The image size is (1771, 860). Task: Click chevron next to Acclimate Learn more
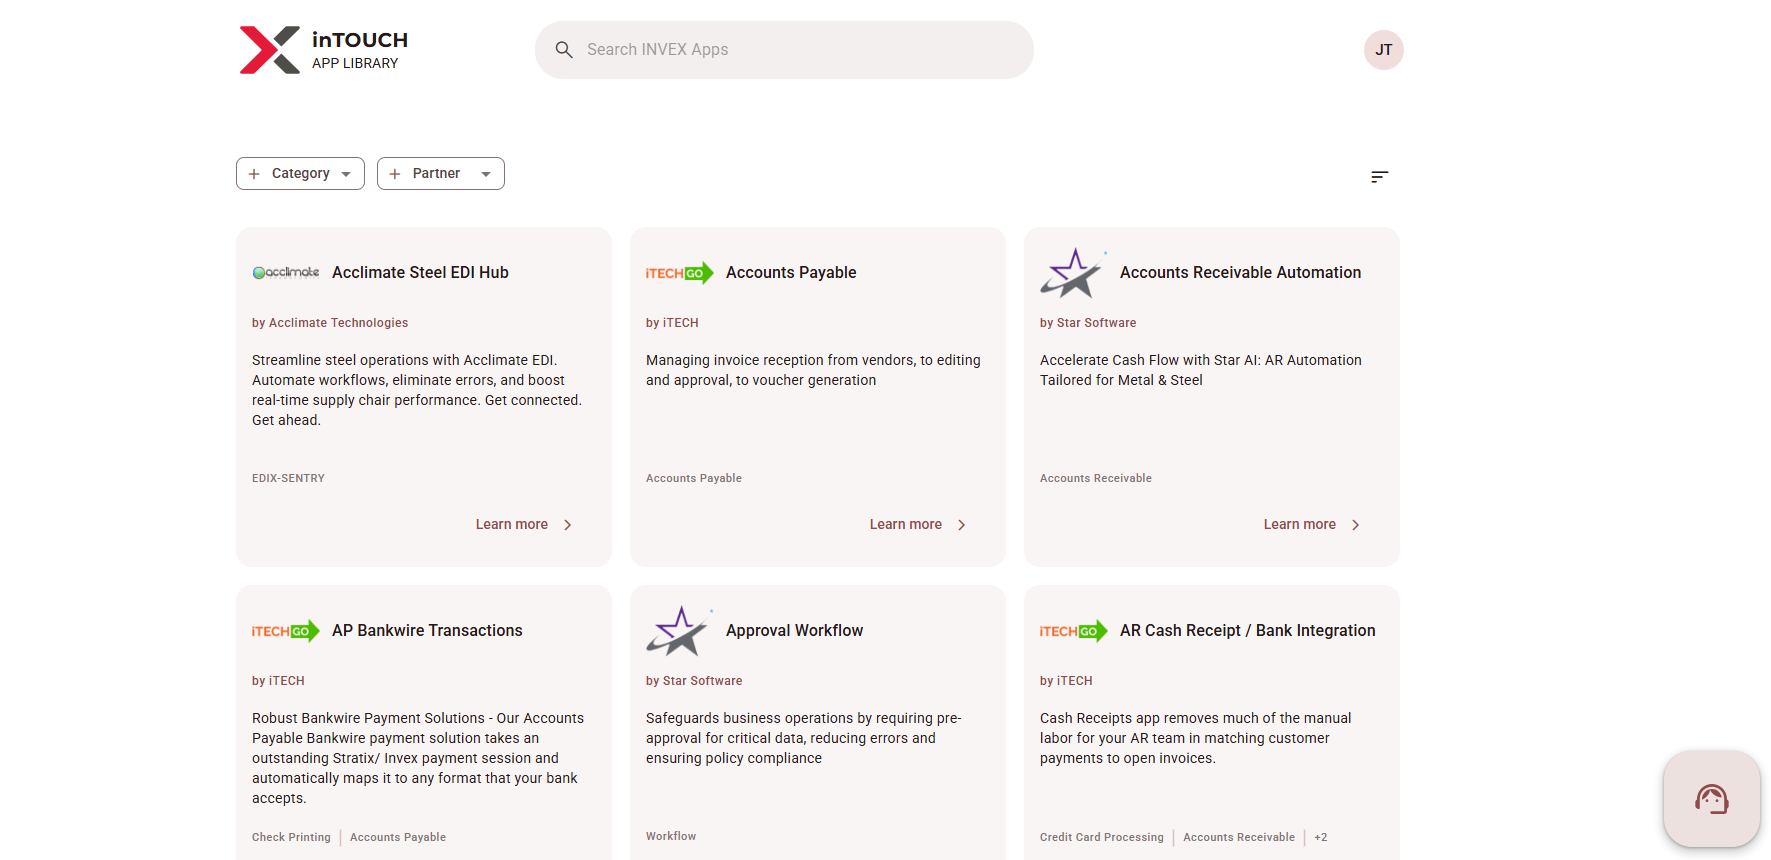568,525
